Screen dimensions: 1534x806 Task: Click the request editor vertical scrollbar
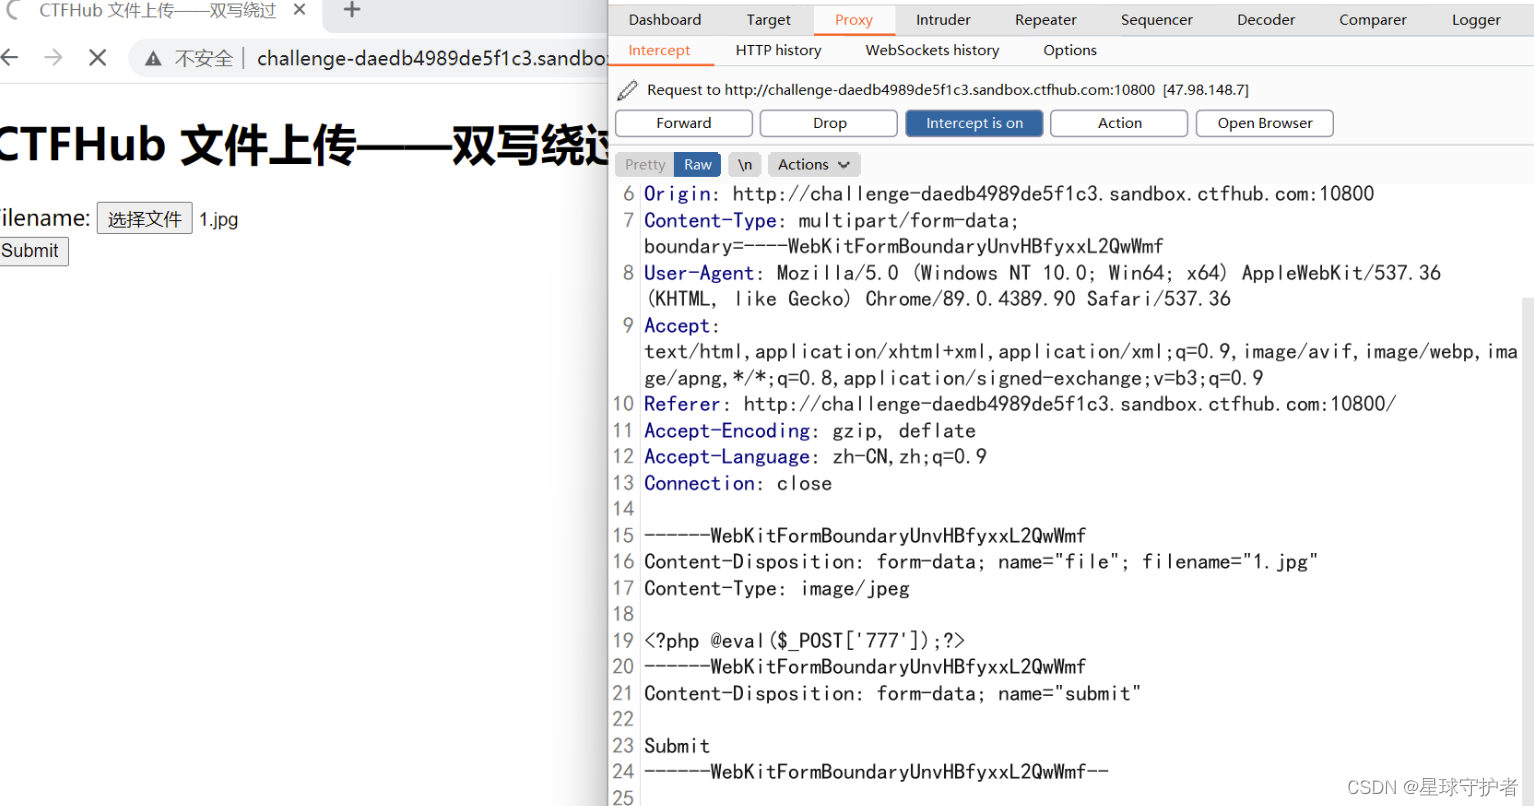(1527, 550)
